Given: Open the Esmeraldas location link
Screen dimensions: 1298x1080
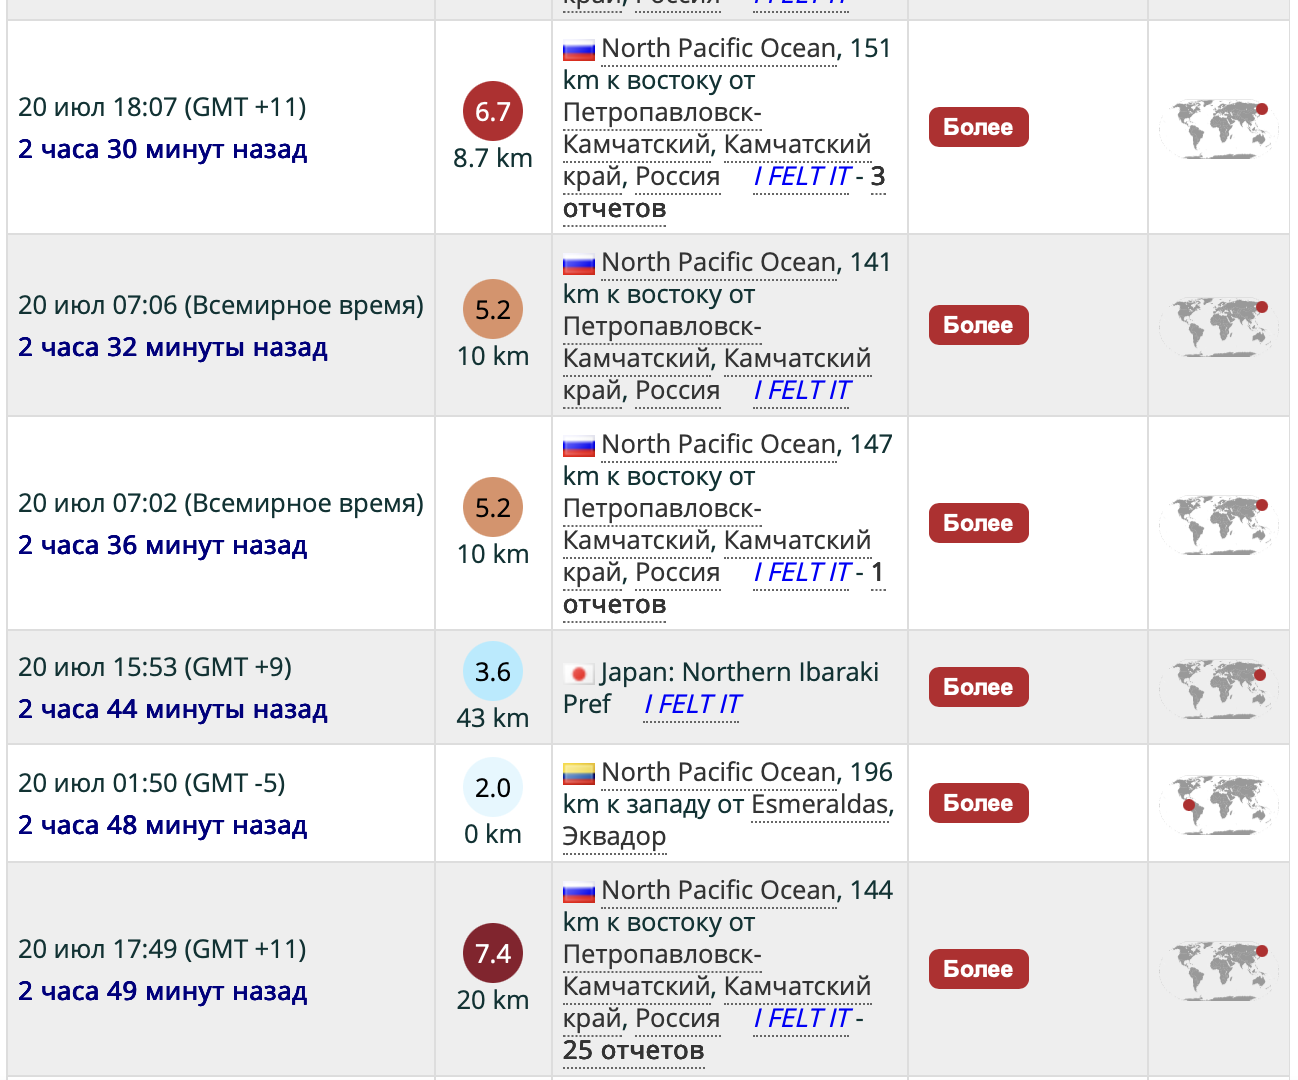Looking at the screenshot, I should pyautogui.click(x=820, y=805).
